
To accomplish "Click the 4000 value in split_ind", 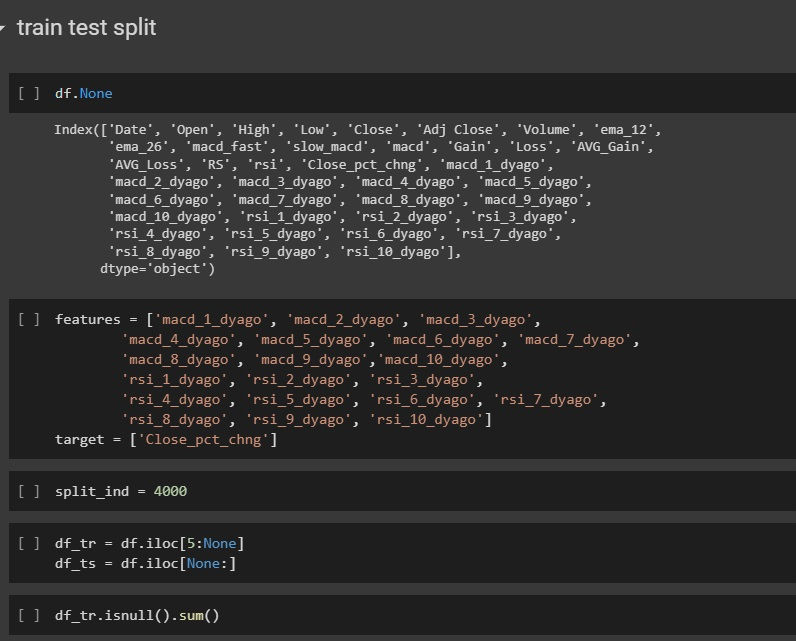I will click(x=170, y=492).
